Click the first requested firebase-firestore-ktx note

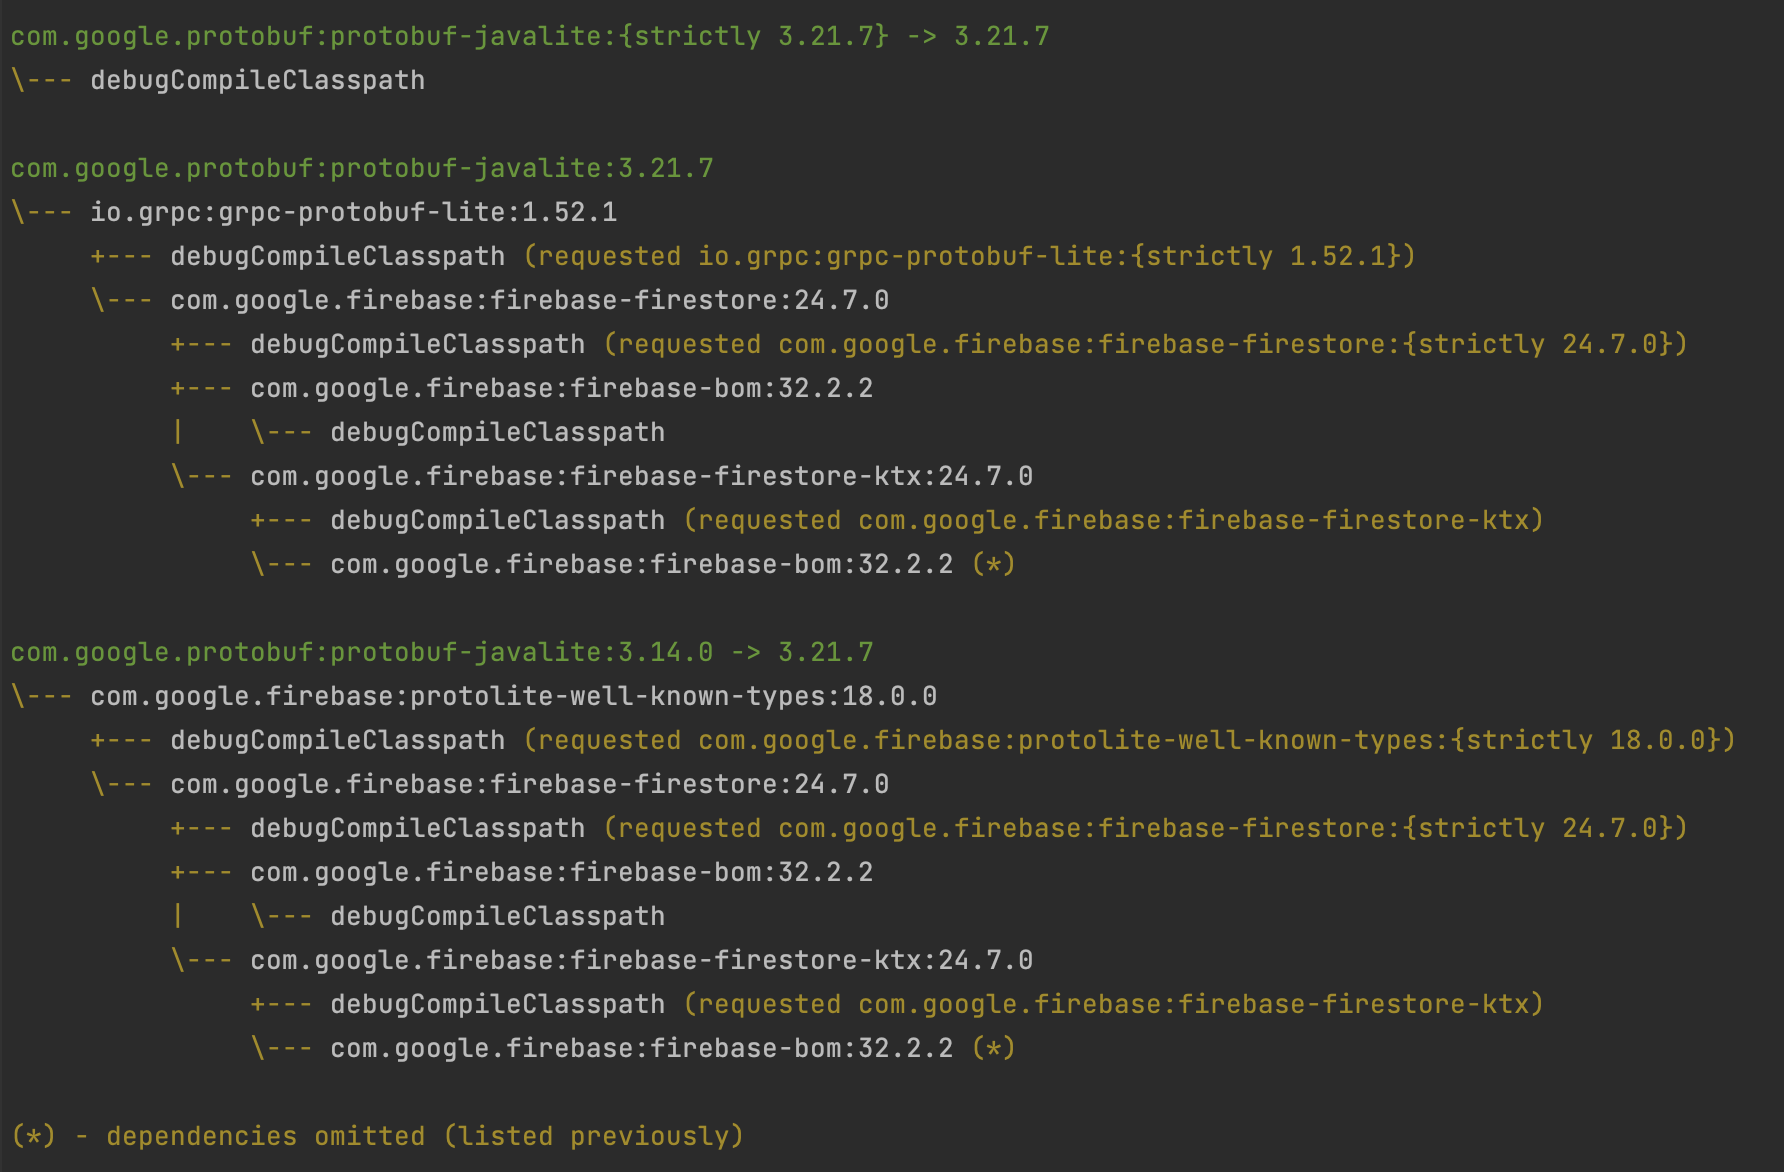(x=1114, y=520)
